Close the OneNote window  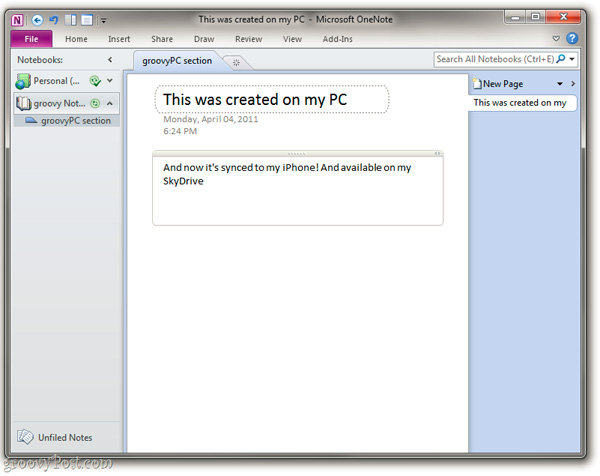click(x=563, y=17)
